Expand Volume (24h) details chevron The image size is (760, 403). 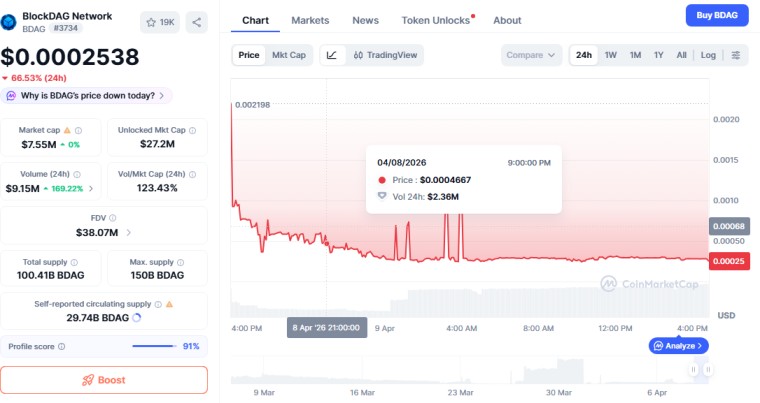[x=93, y=188]
